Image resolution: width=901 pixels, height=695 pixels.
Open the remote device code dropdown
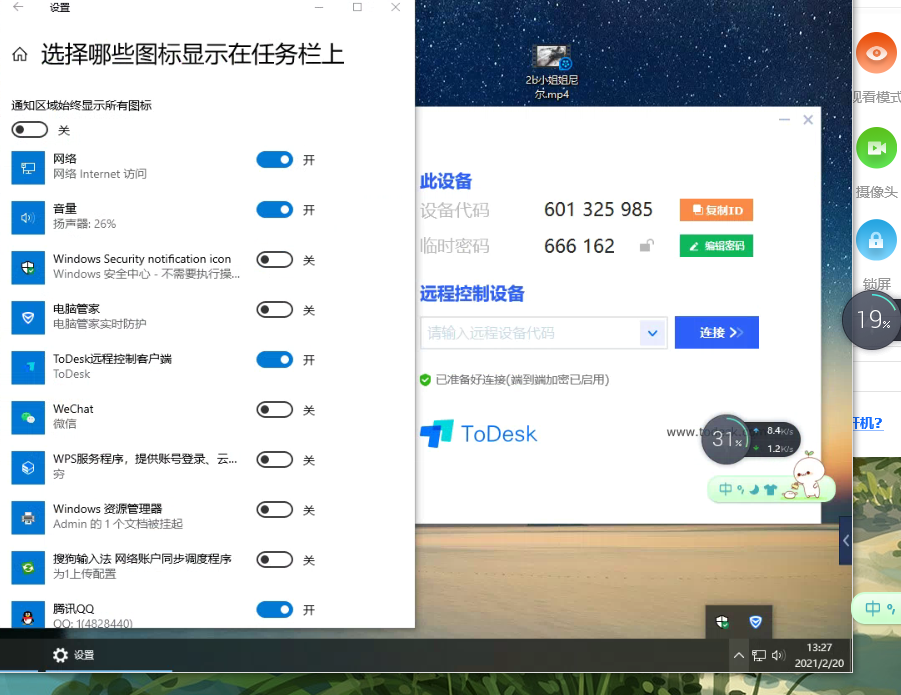[653, 333]
